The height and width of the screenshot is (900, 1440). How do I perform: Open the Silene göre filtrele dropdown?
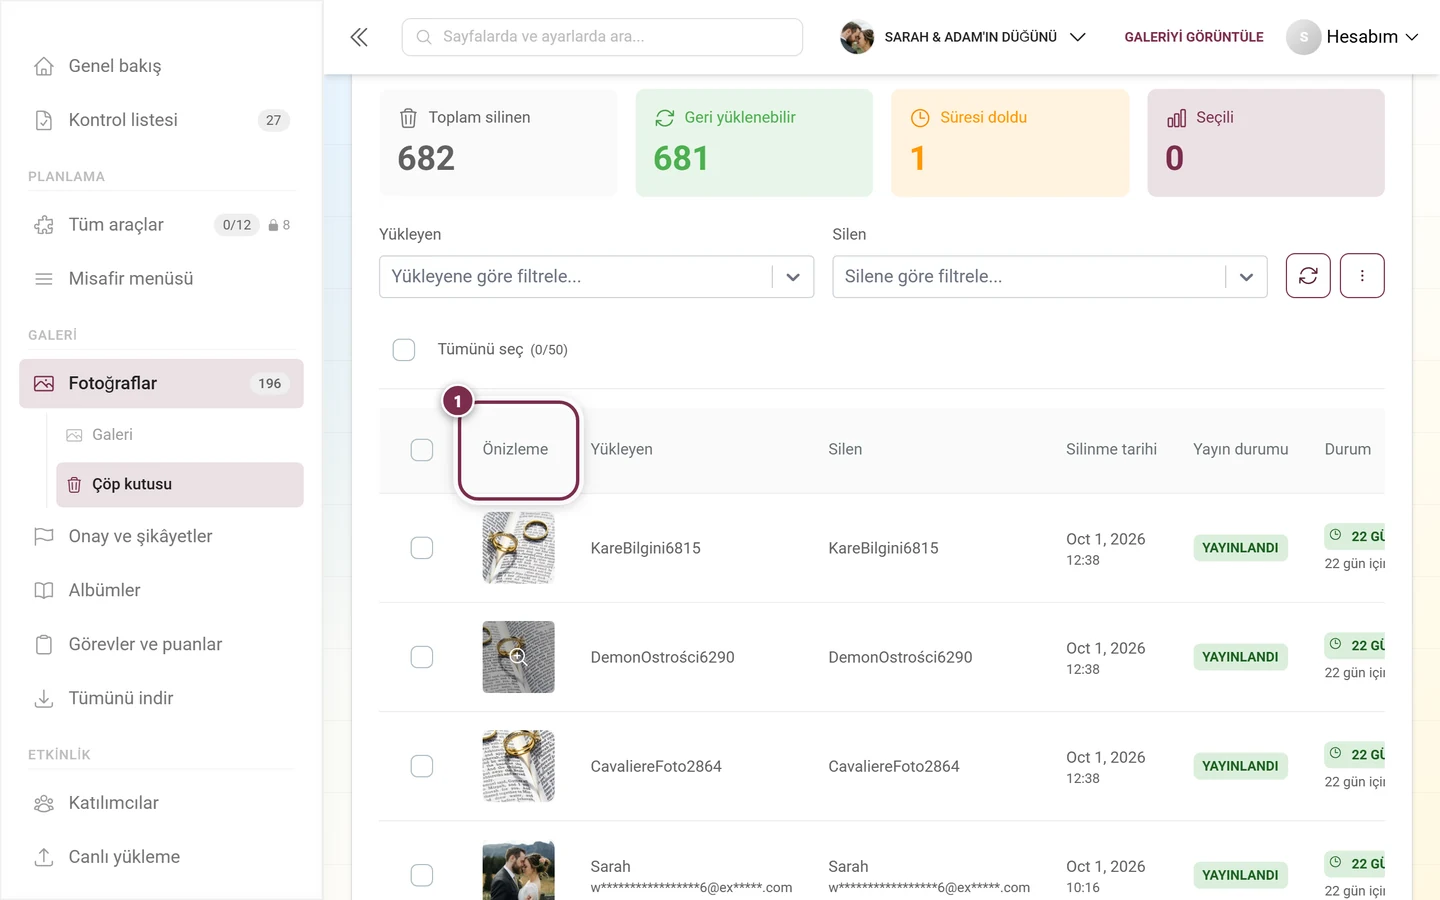1049,277
